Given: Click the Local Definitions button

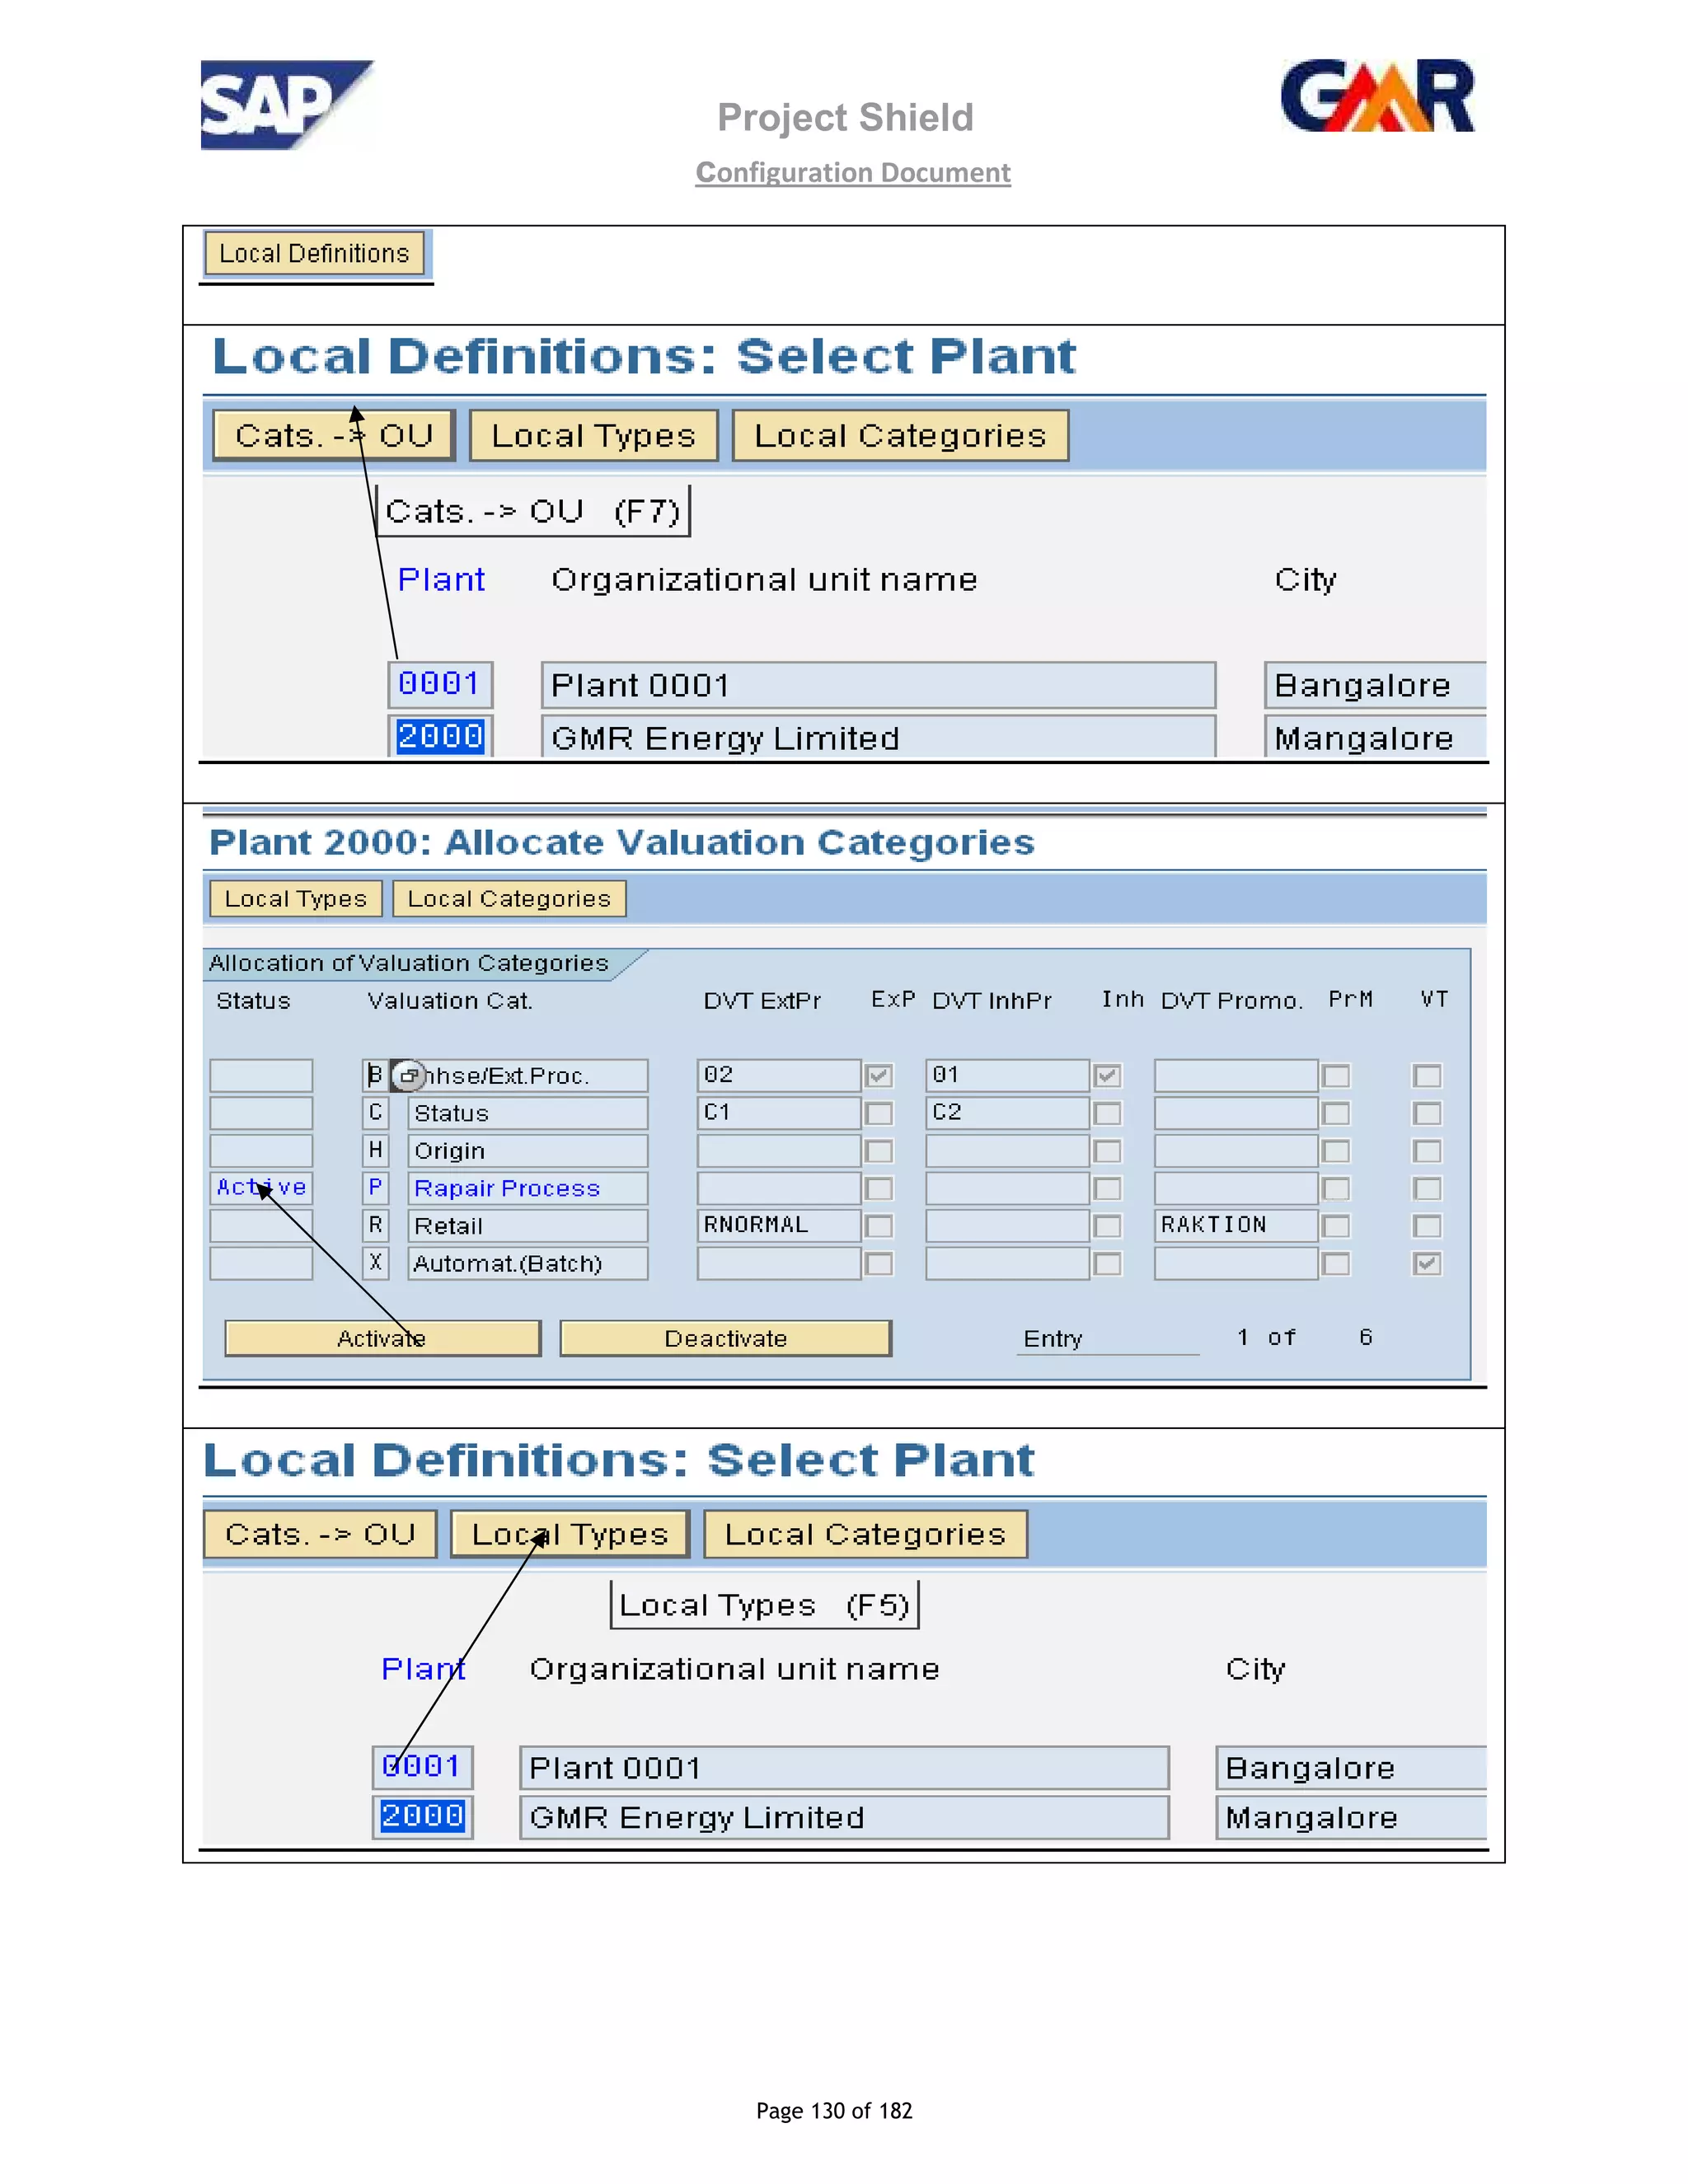Looking at the screenshot, I should [x=314, y=253].
